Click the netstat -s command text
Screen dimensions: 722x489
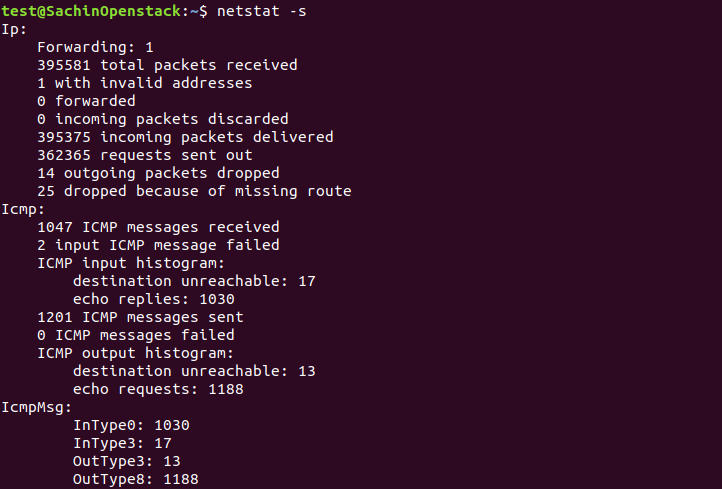(x=262, y=11)
